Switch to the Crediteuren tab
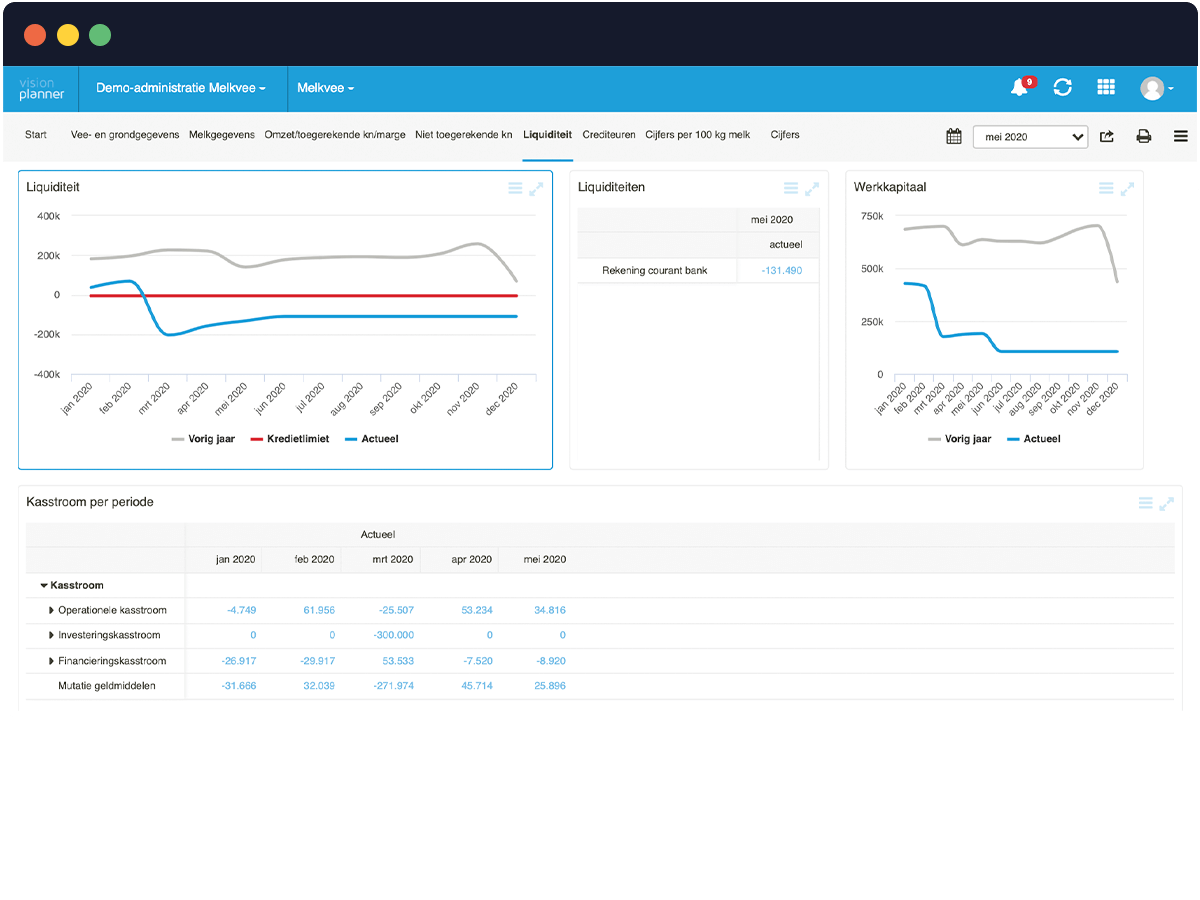Screen dimensions: 1200x900 [x=609, y=135]
